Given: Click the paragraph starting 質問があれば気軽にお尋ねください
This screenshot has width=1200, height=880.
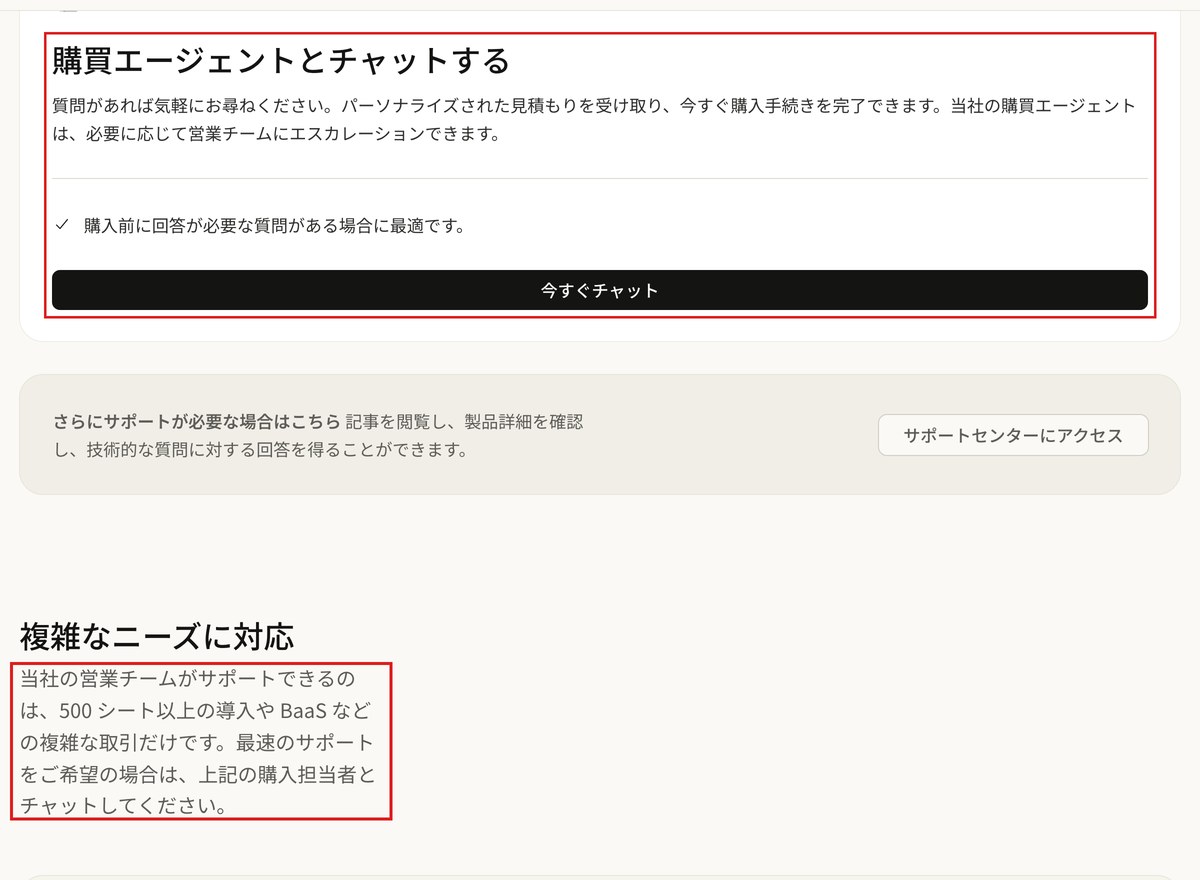Looking at the screenshot, I should pos(595,119).
